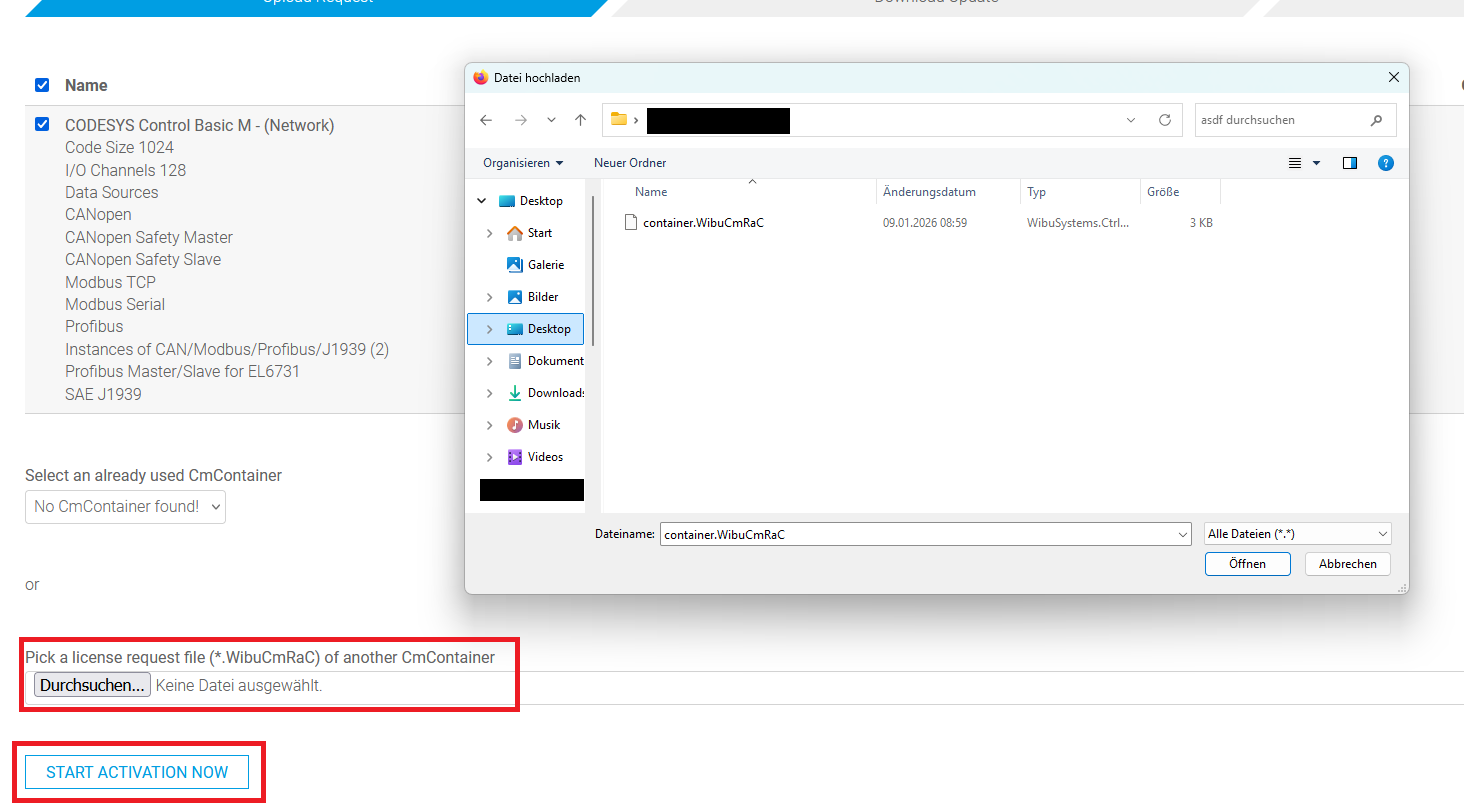Refresh the folder listing
The width and height of the screenshot is (1466, 812).
(x=1164, y=120)
